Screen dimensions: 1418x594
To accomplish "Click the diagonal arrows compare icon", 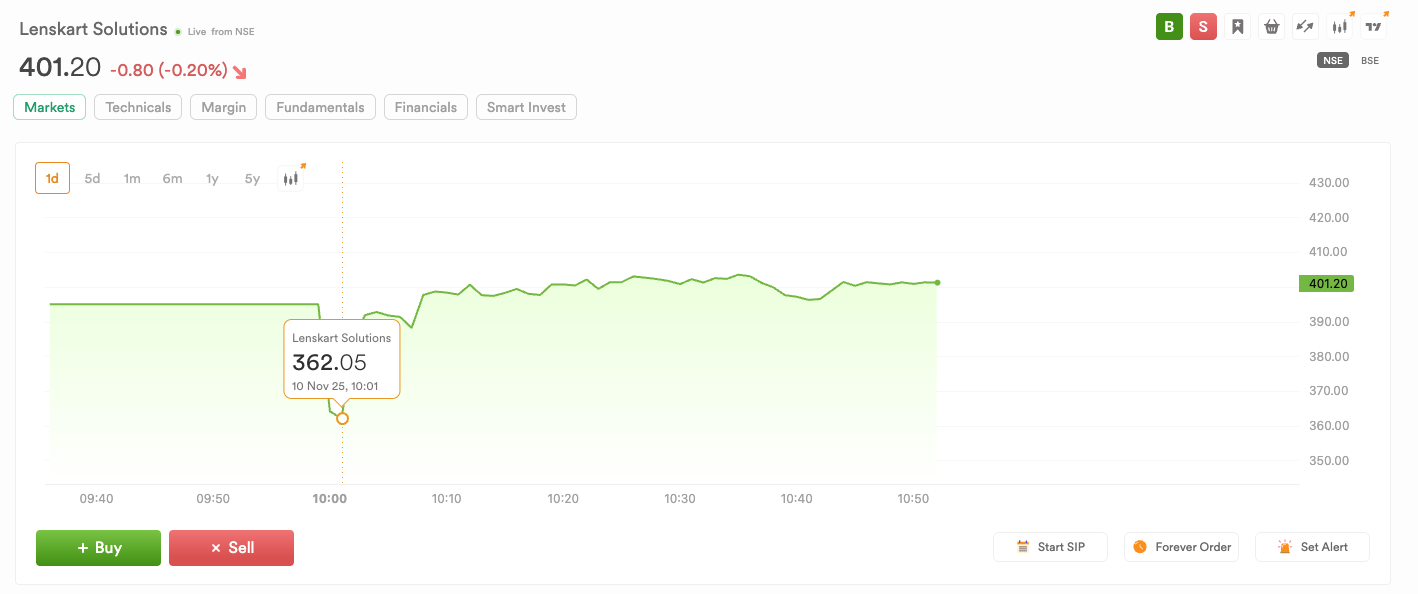I will [x=1304, y=27].
